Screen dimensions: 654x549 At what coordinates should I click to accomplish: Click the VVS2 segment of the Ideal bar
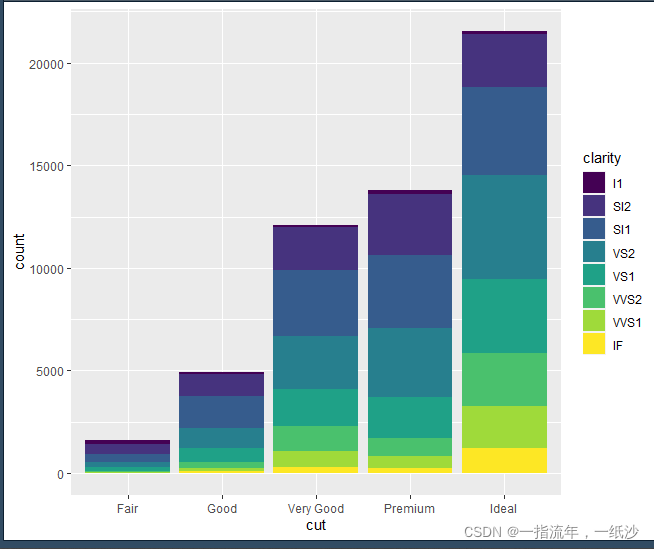pos(504,379)
